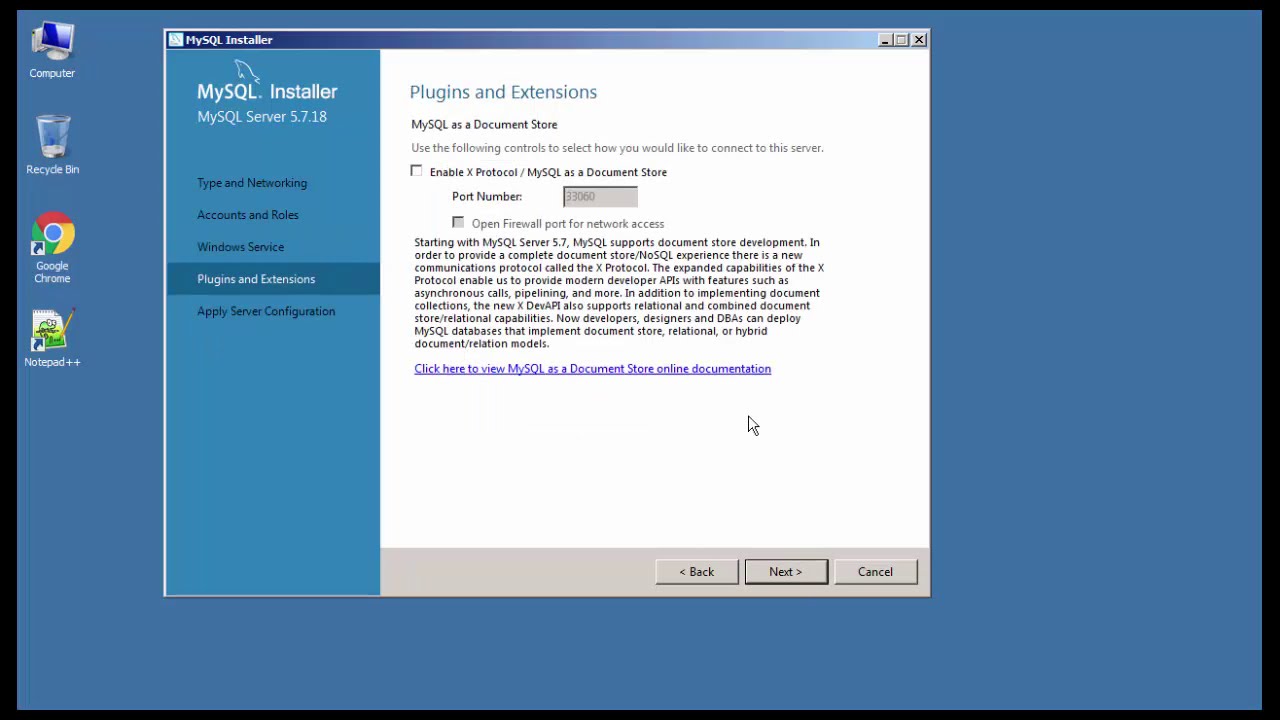Launch Google Chrome from the desktop
The width and height of the screenshot is (1280, 720).
(52, 248)
